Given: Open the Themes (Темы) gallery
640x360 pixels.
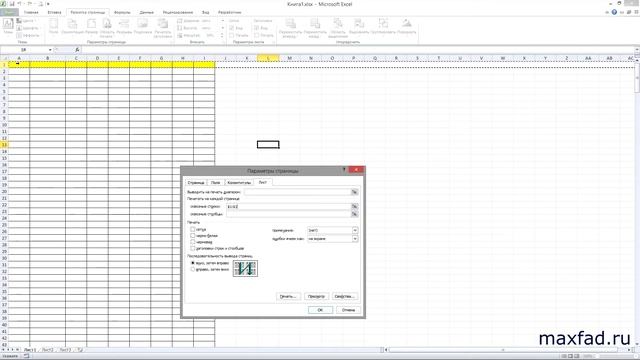Looking at the screenshot, I should coord(8,27).
